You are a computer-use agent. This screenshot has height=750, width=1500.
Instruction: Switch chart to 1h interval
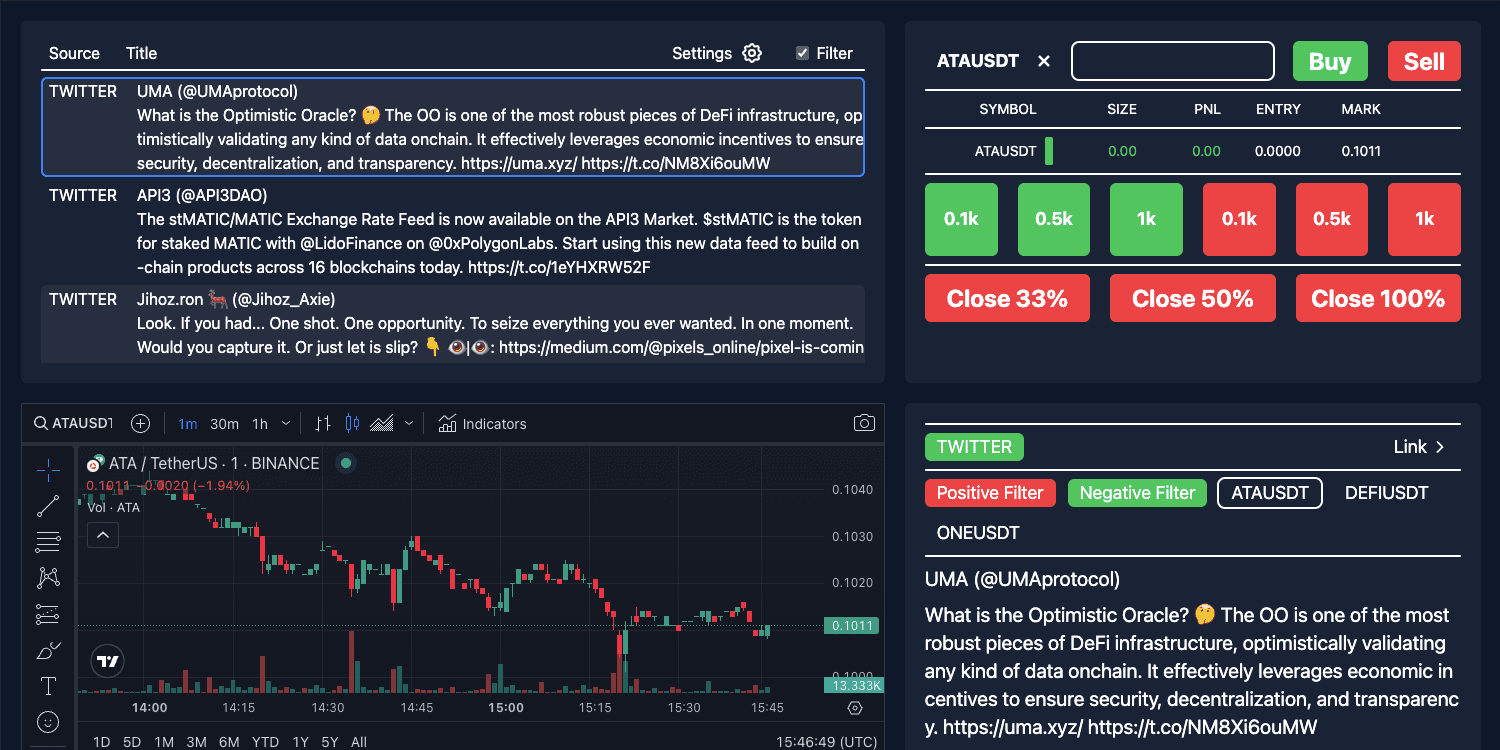[260, 424]
